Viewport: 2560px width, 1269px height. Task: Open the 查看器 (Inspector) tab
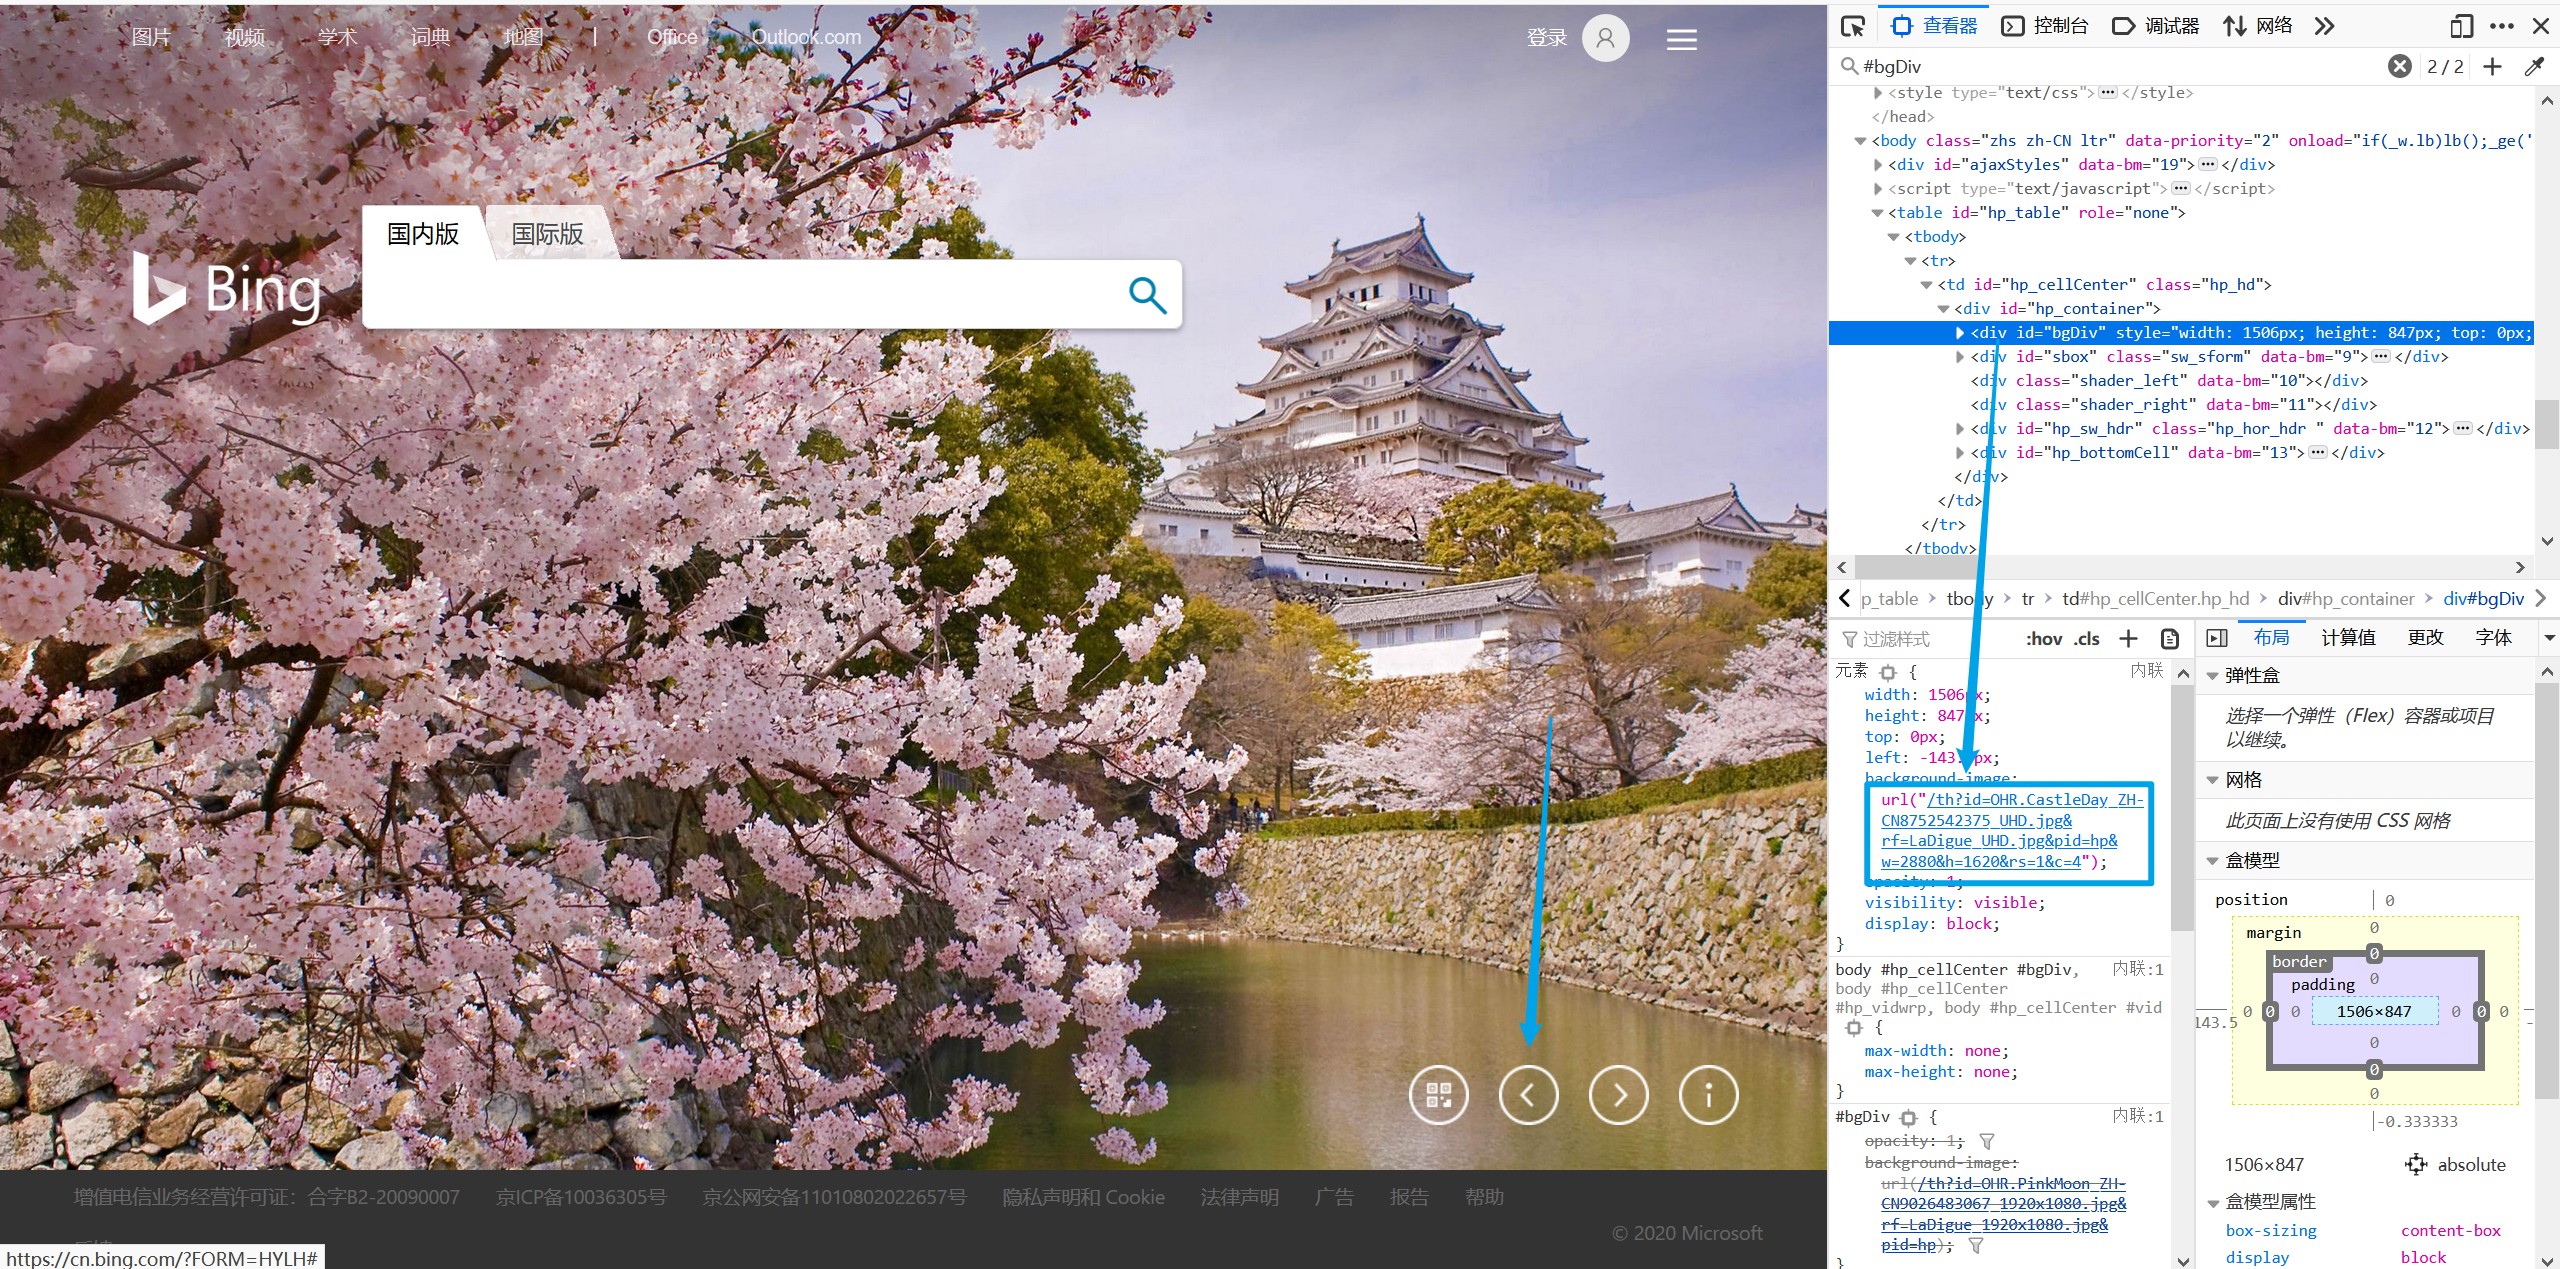click(1934, 26)
